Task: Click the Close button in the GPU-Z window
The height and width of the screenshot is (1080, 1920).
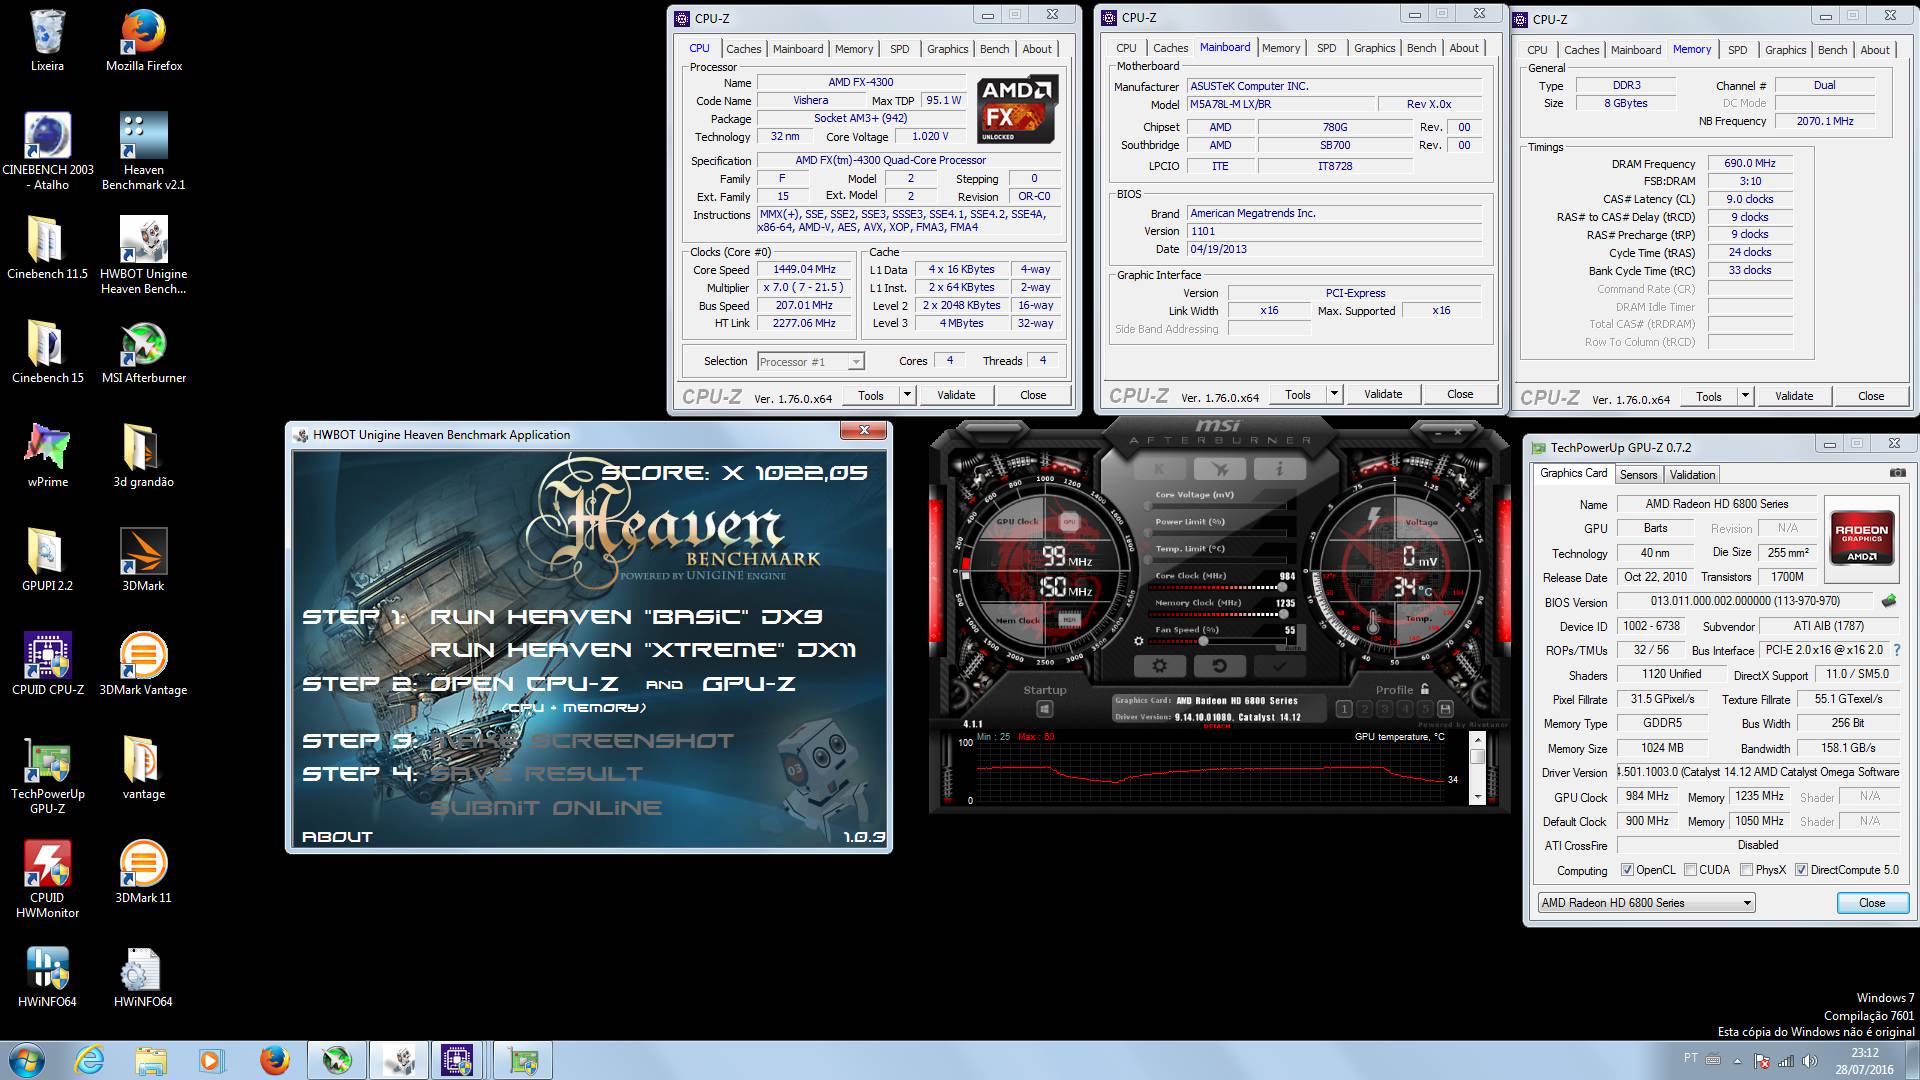Action: coord(1871,903)
